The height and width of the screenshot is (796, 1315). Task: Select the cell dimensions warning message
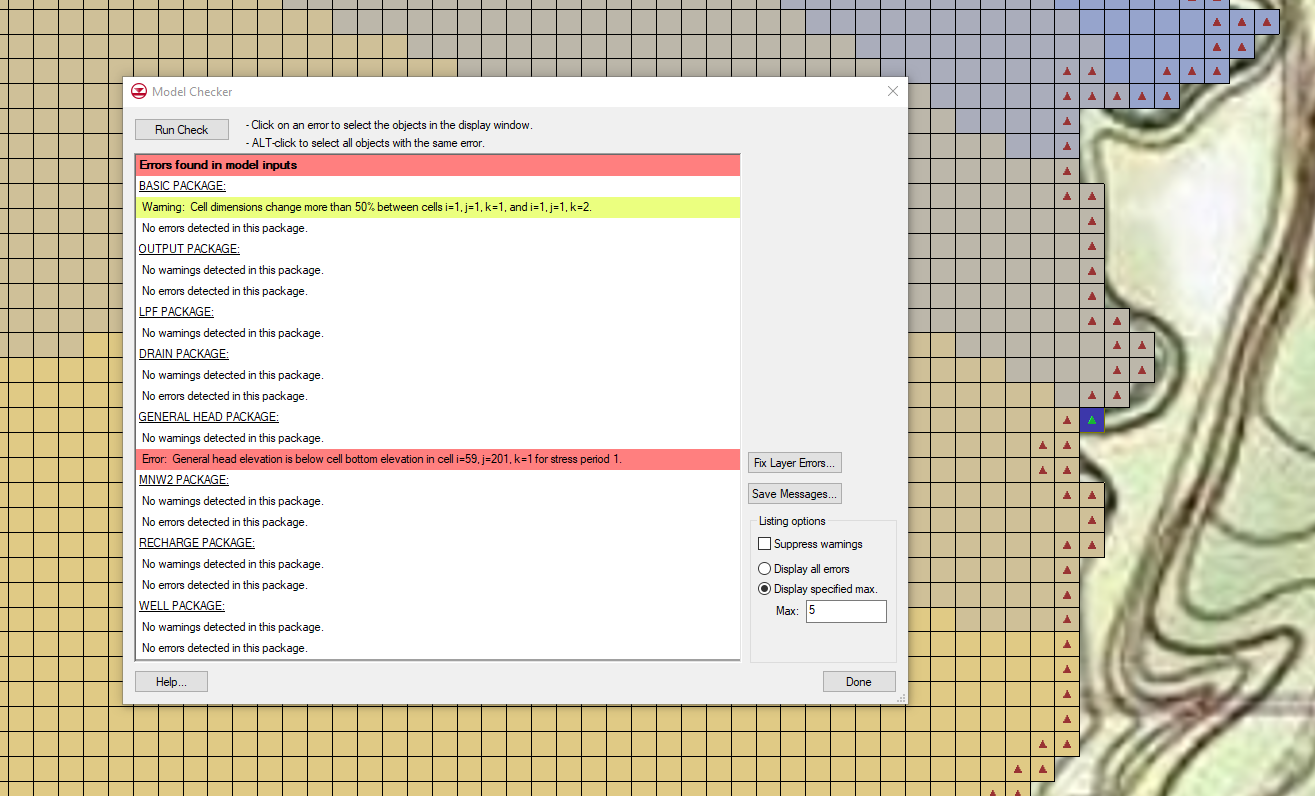[438, 207]
